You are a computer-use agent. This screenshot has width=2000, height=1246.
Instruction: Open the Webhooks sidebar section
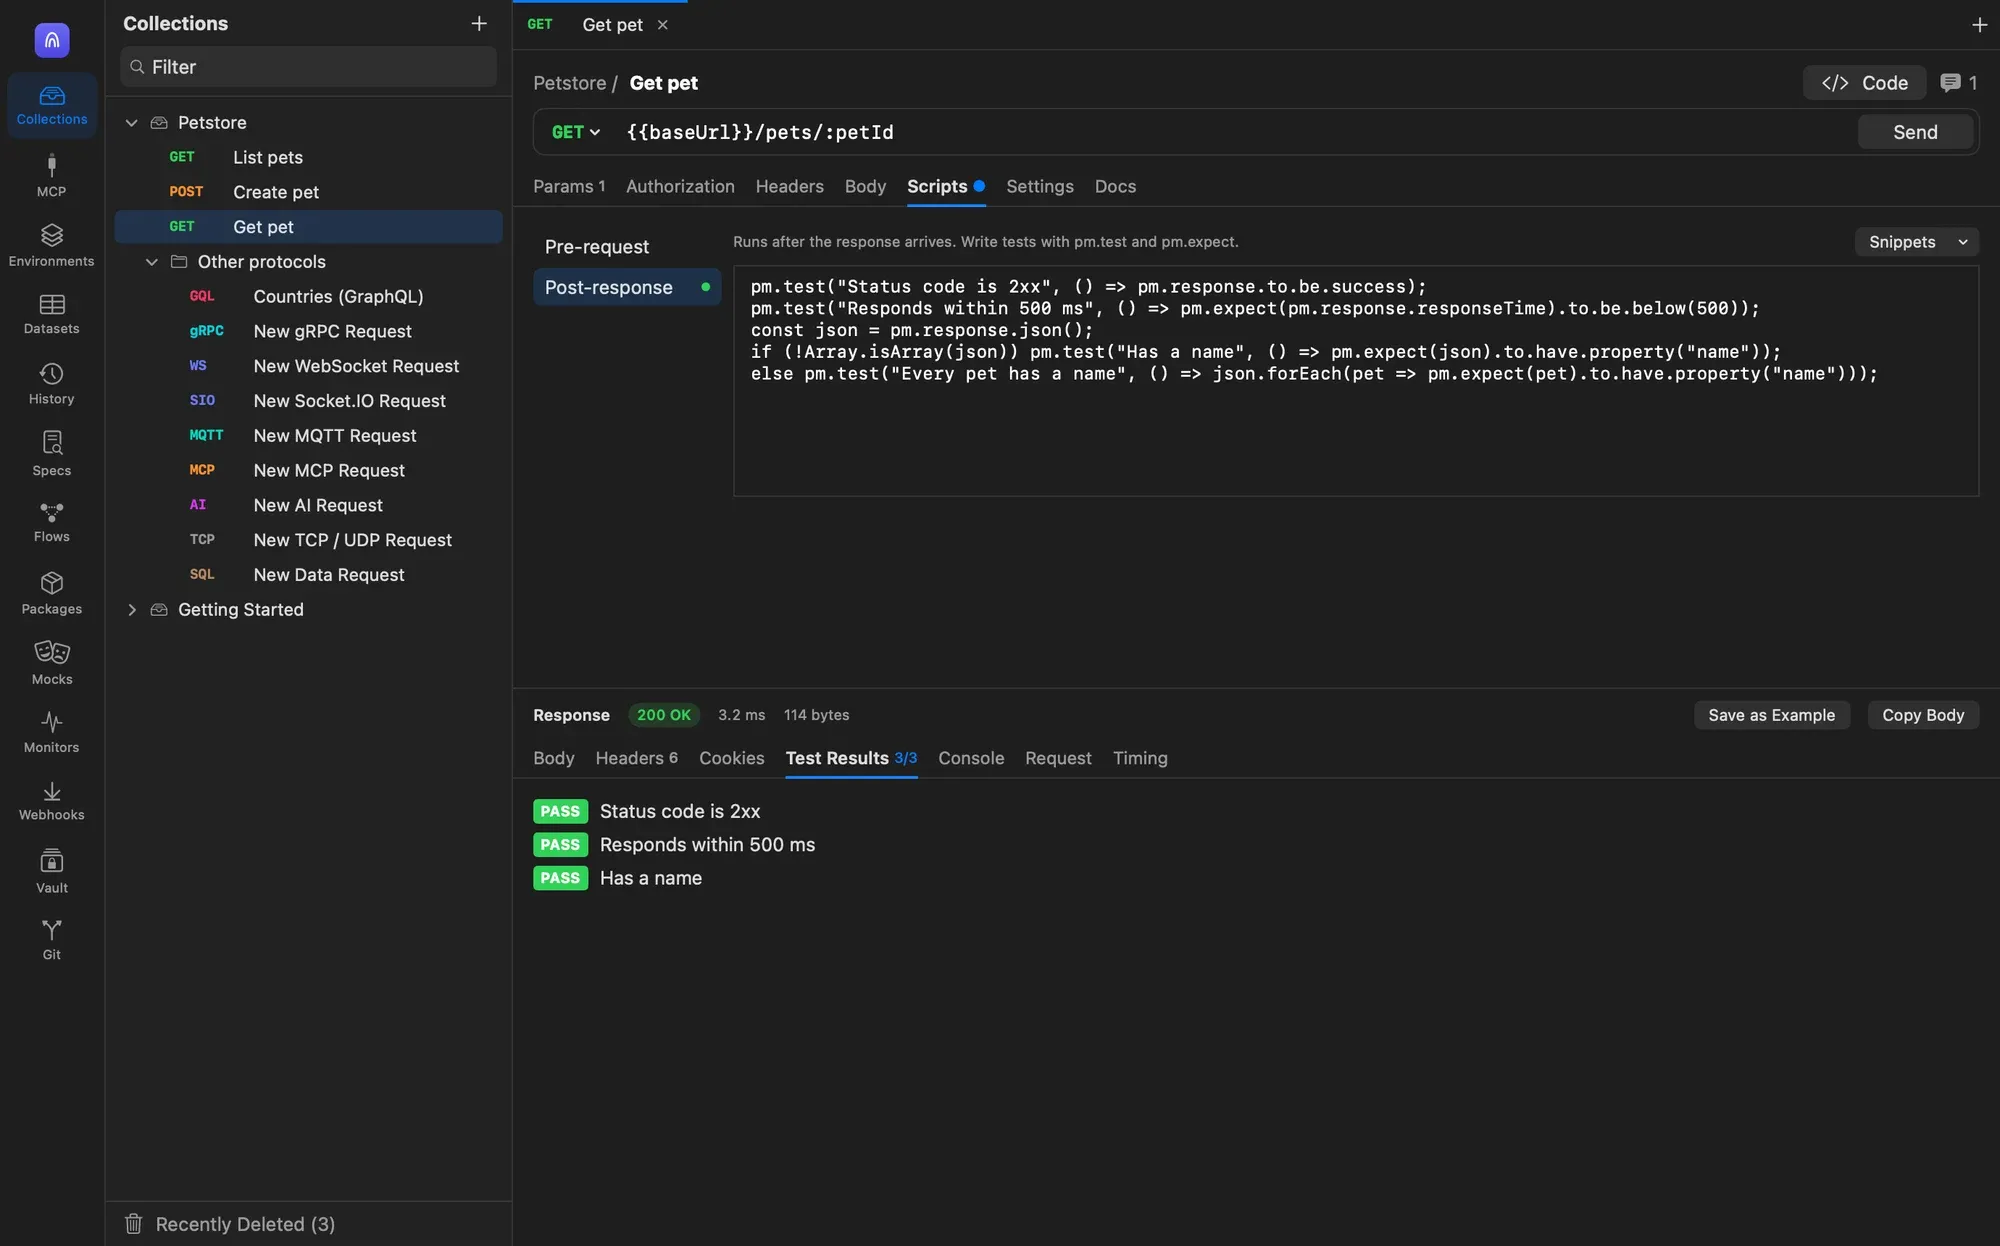pyautogui.click(x=52, y=801)
